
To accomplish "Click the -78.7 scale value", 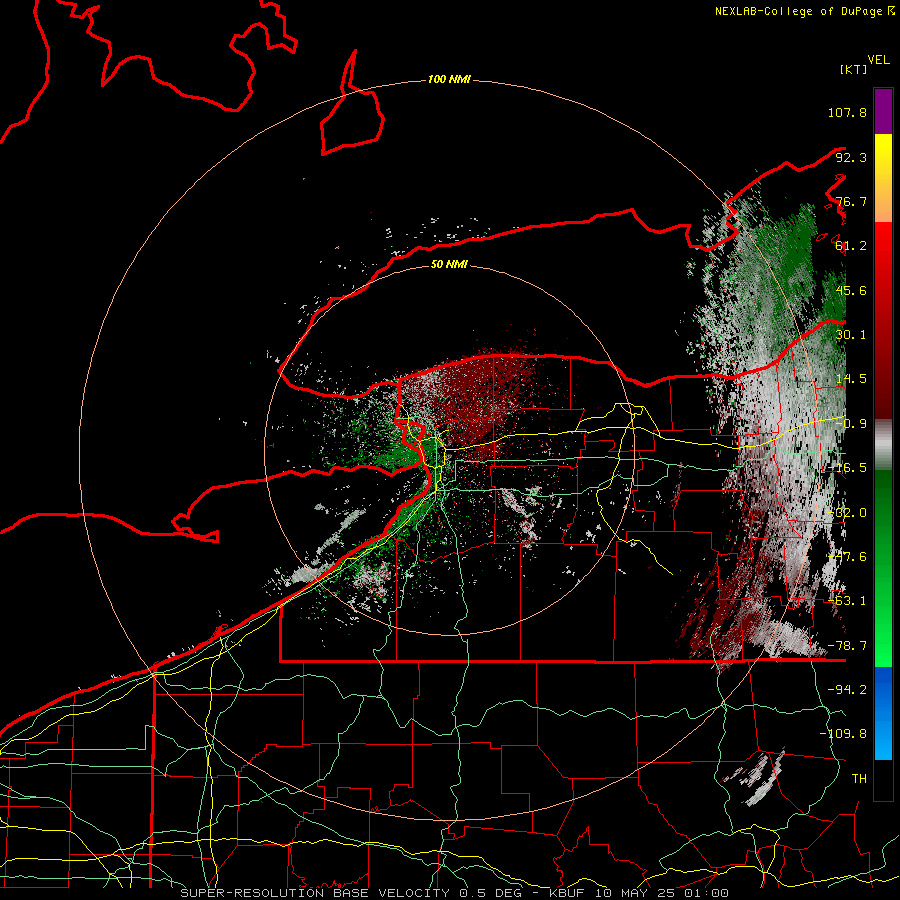I will tap(847, 646).
